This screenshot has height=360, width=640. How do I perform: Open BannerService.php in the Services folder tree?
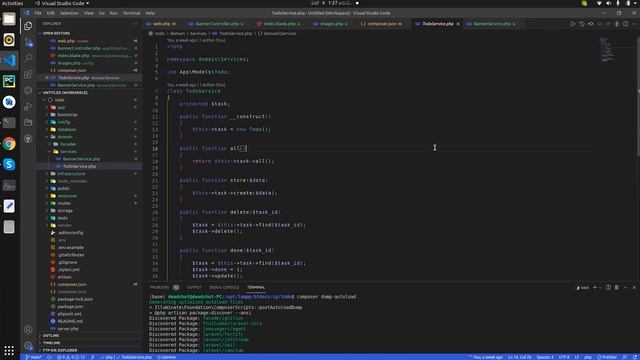click(81, 159)
